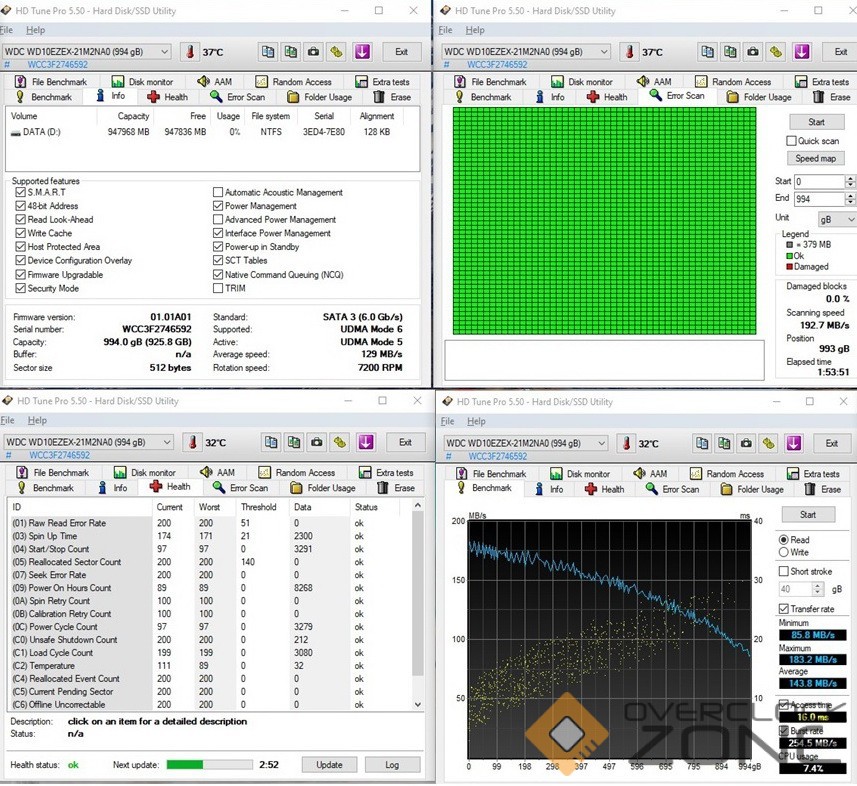This screenshot has width=857, height=786.
Task: Click the yellow options icon in the Benchmark window
Action: tap(776, 443)
